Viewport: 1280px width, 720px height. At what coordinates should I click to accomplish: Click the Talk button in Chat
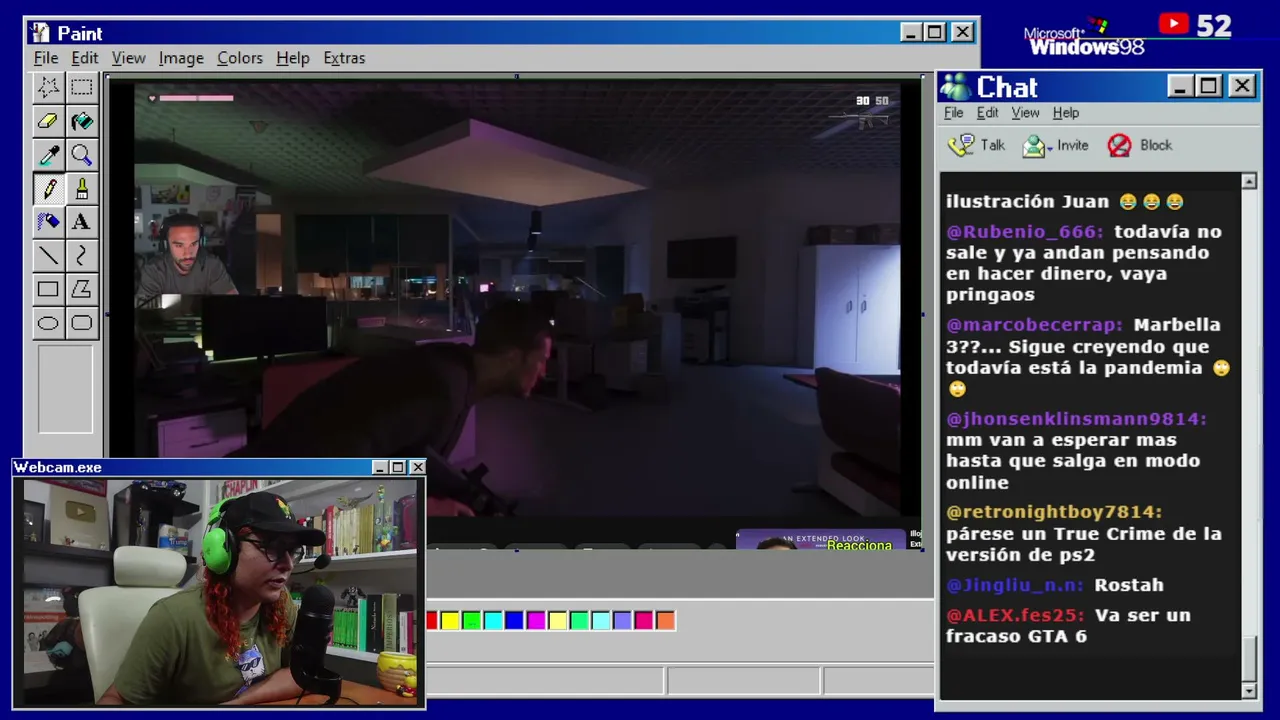(977, 146)
